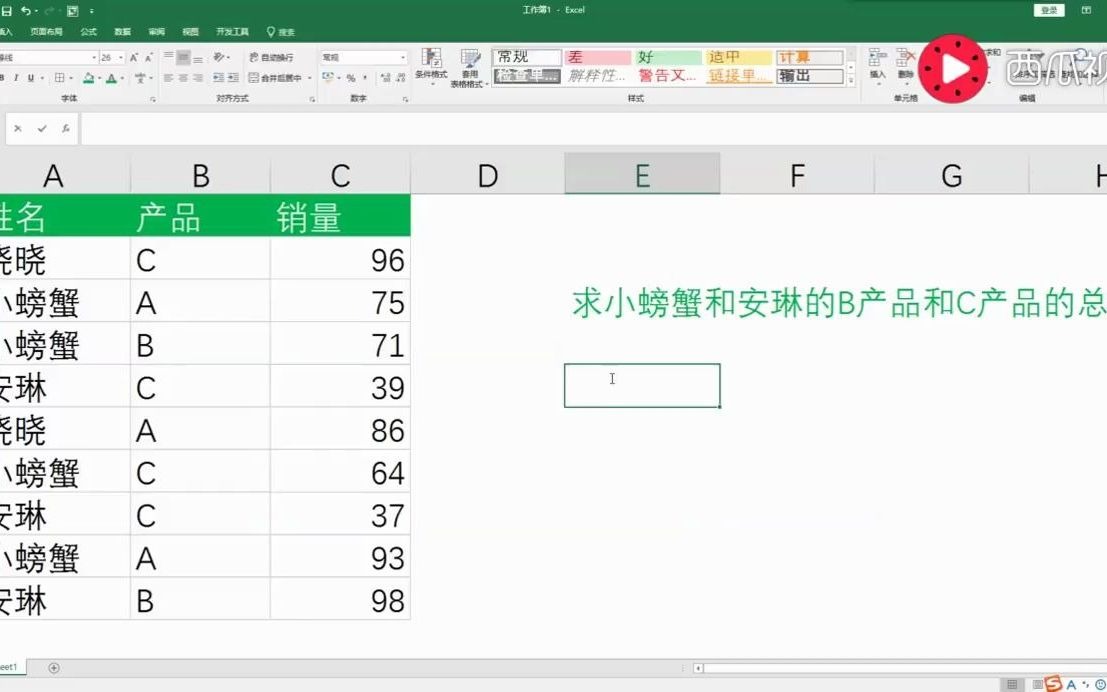Click the increase decimal icon
This screenshot has width=1107, height=692.
(386, 78)
